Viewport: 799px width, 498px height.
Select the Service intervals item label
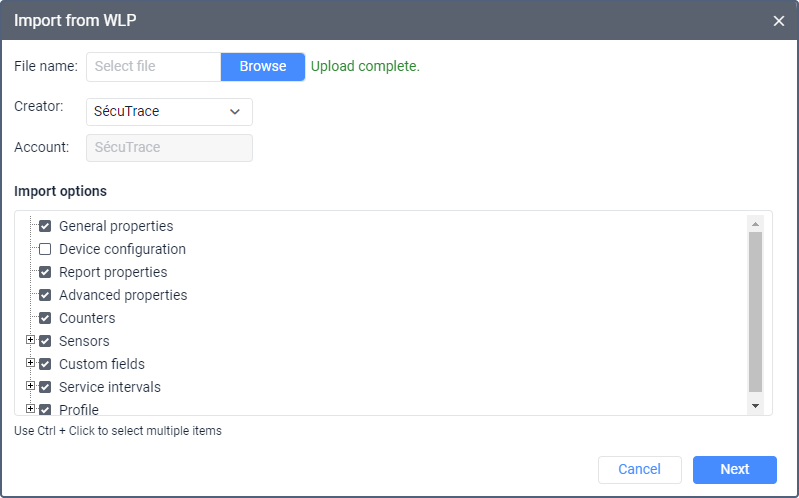point(109,387)
